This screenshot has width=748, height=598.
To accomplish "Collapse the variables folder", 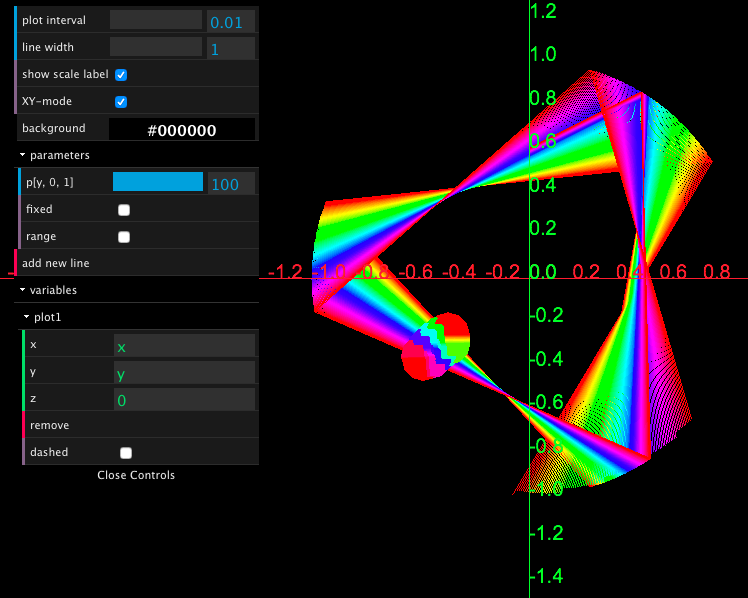I will click(53, 290).
